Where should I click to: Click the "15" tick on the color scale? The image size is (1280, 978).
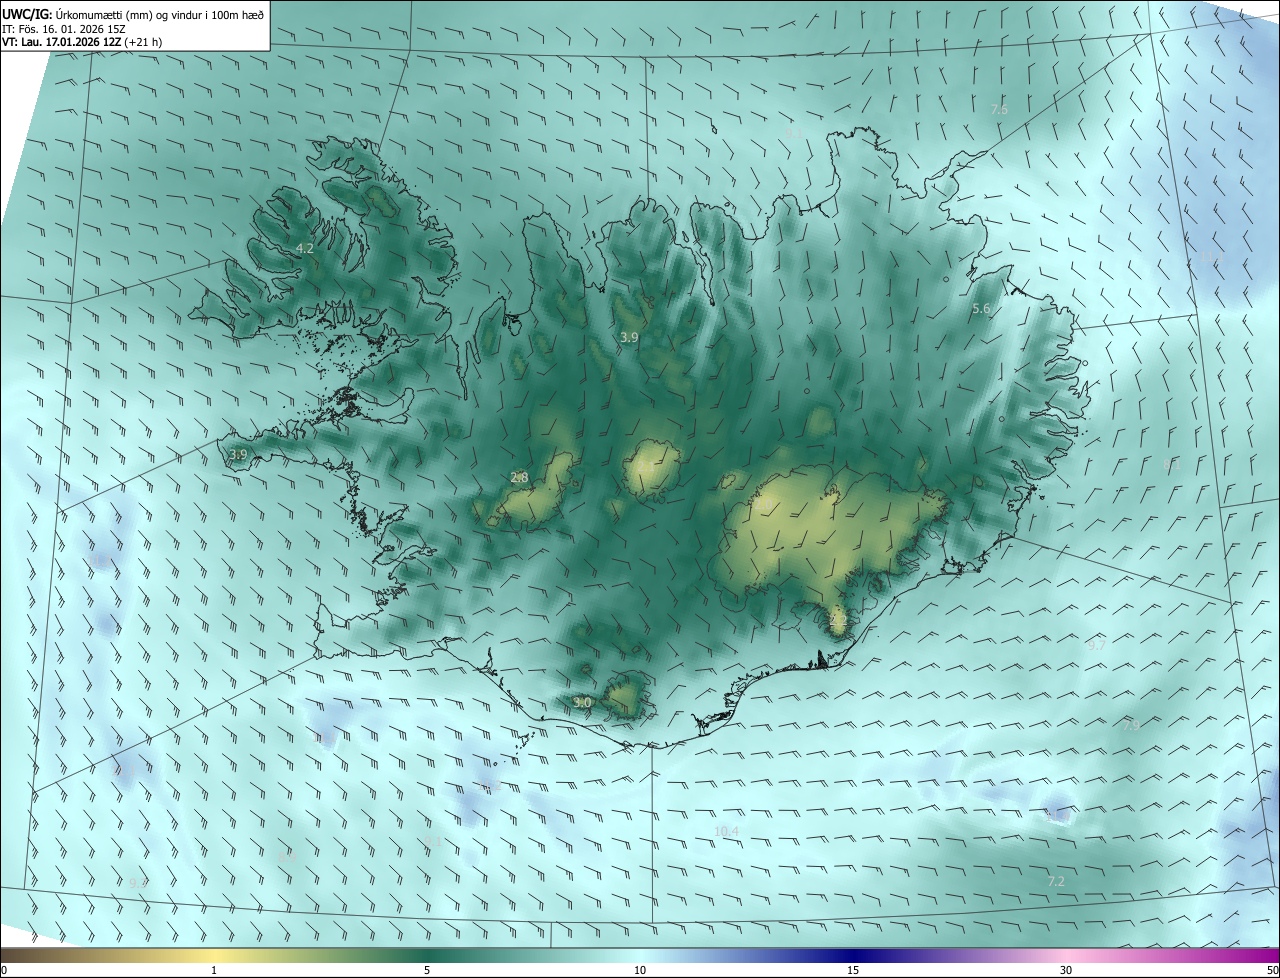click(x=853, y=970)
